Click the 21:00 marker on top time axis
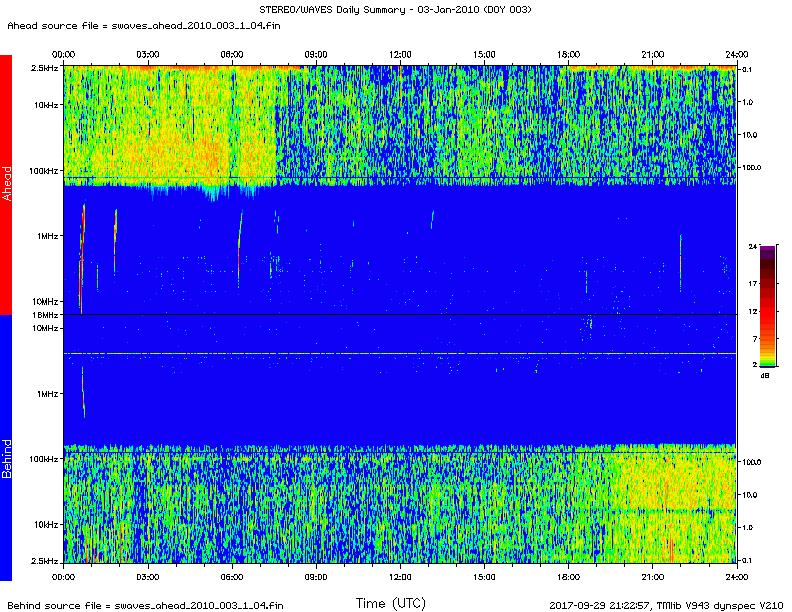 (x=653, y=54)
